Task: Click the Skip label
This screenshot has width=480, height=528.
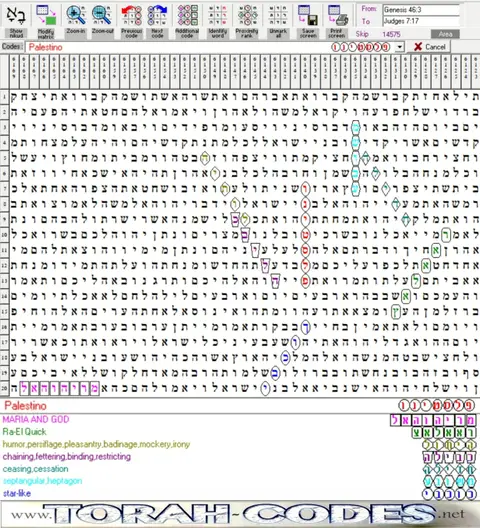Action: coord(362,34)
